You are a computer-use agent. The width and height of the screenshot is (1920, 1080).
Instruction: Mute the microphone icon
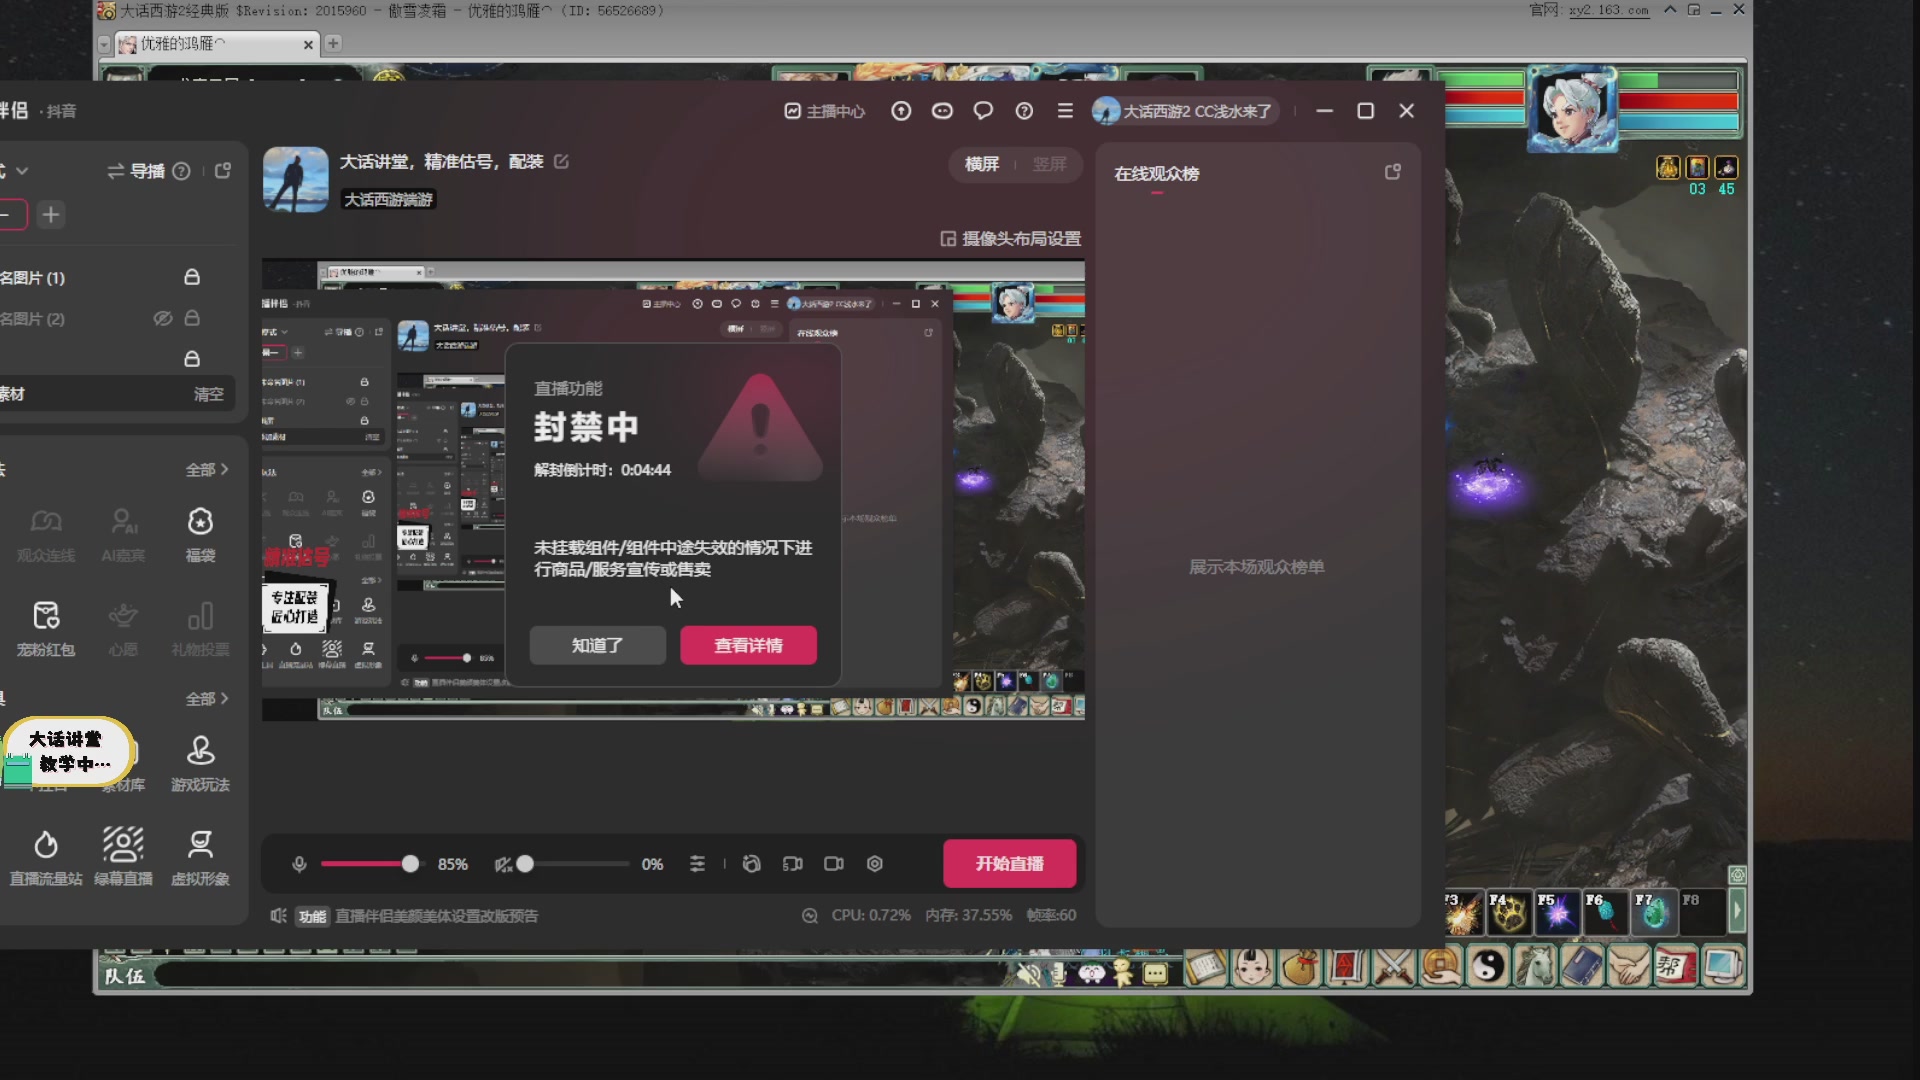(299, 864)
